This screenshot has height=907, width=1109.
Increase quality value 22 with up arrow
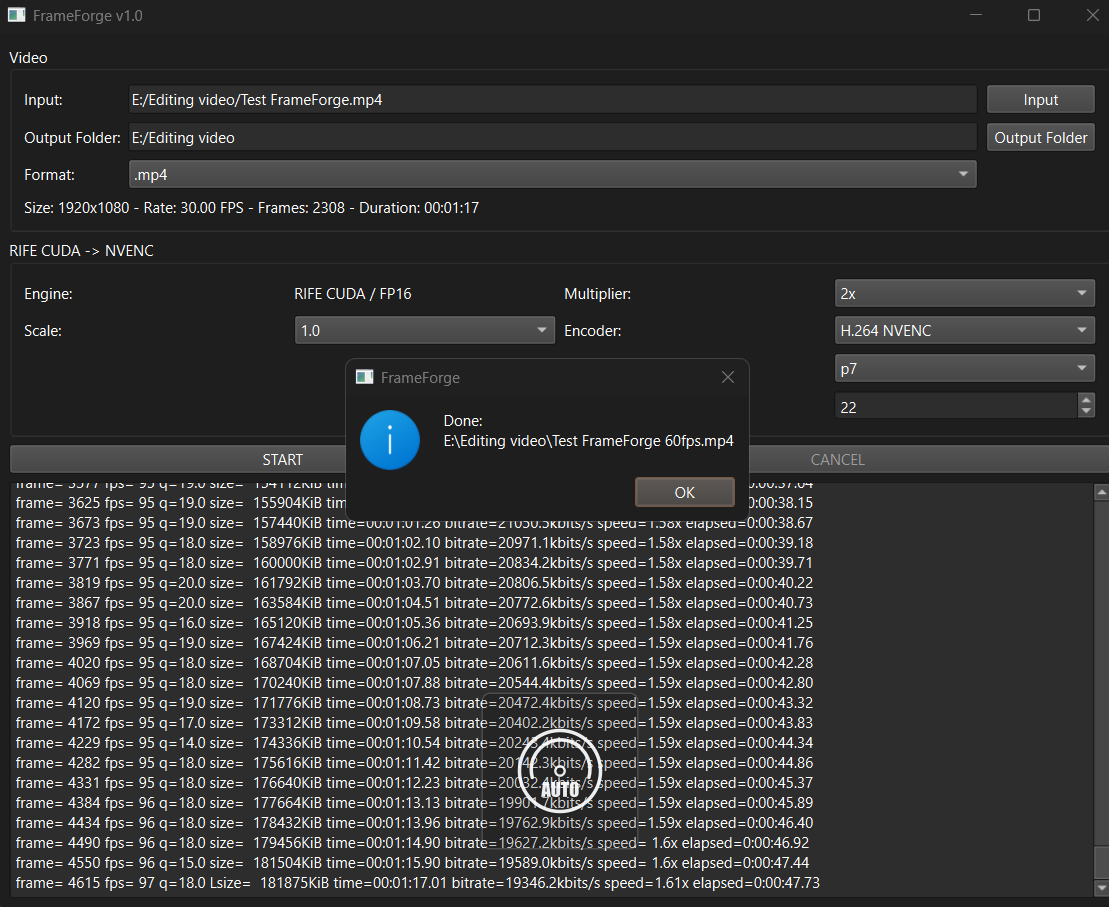coord(1086,400)
